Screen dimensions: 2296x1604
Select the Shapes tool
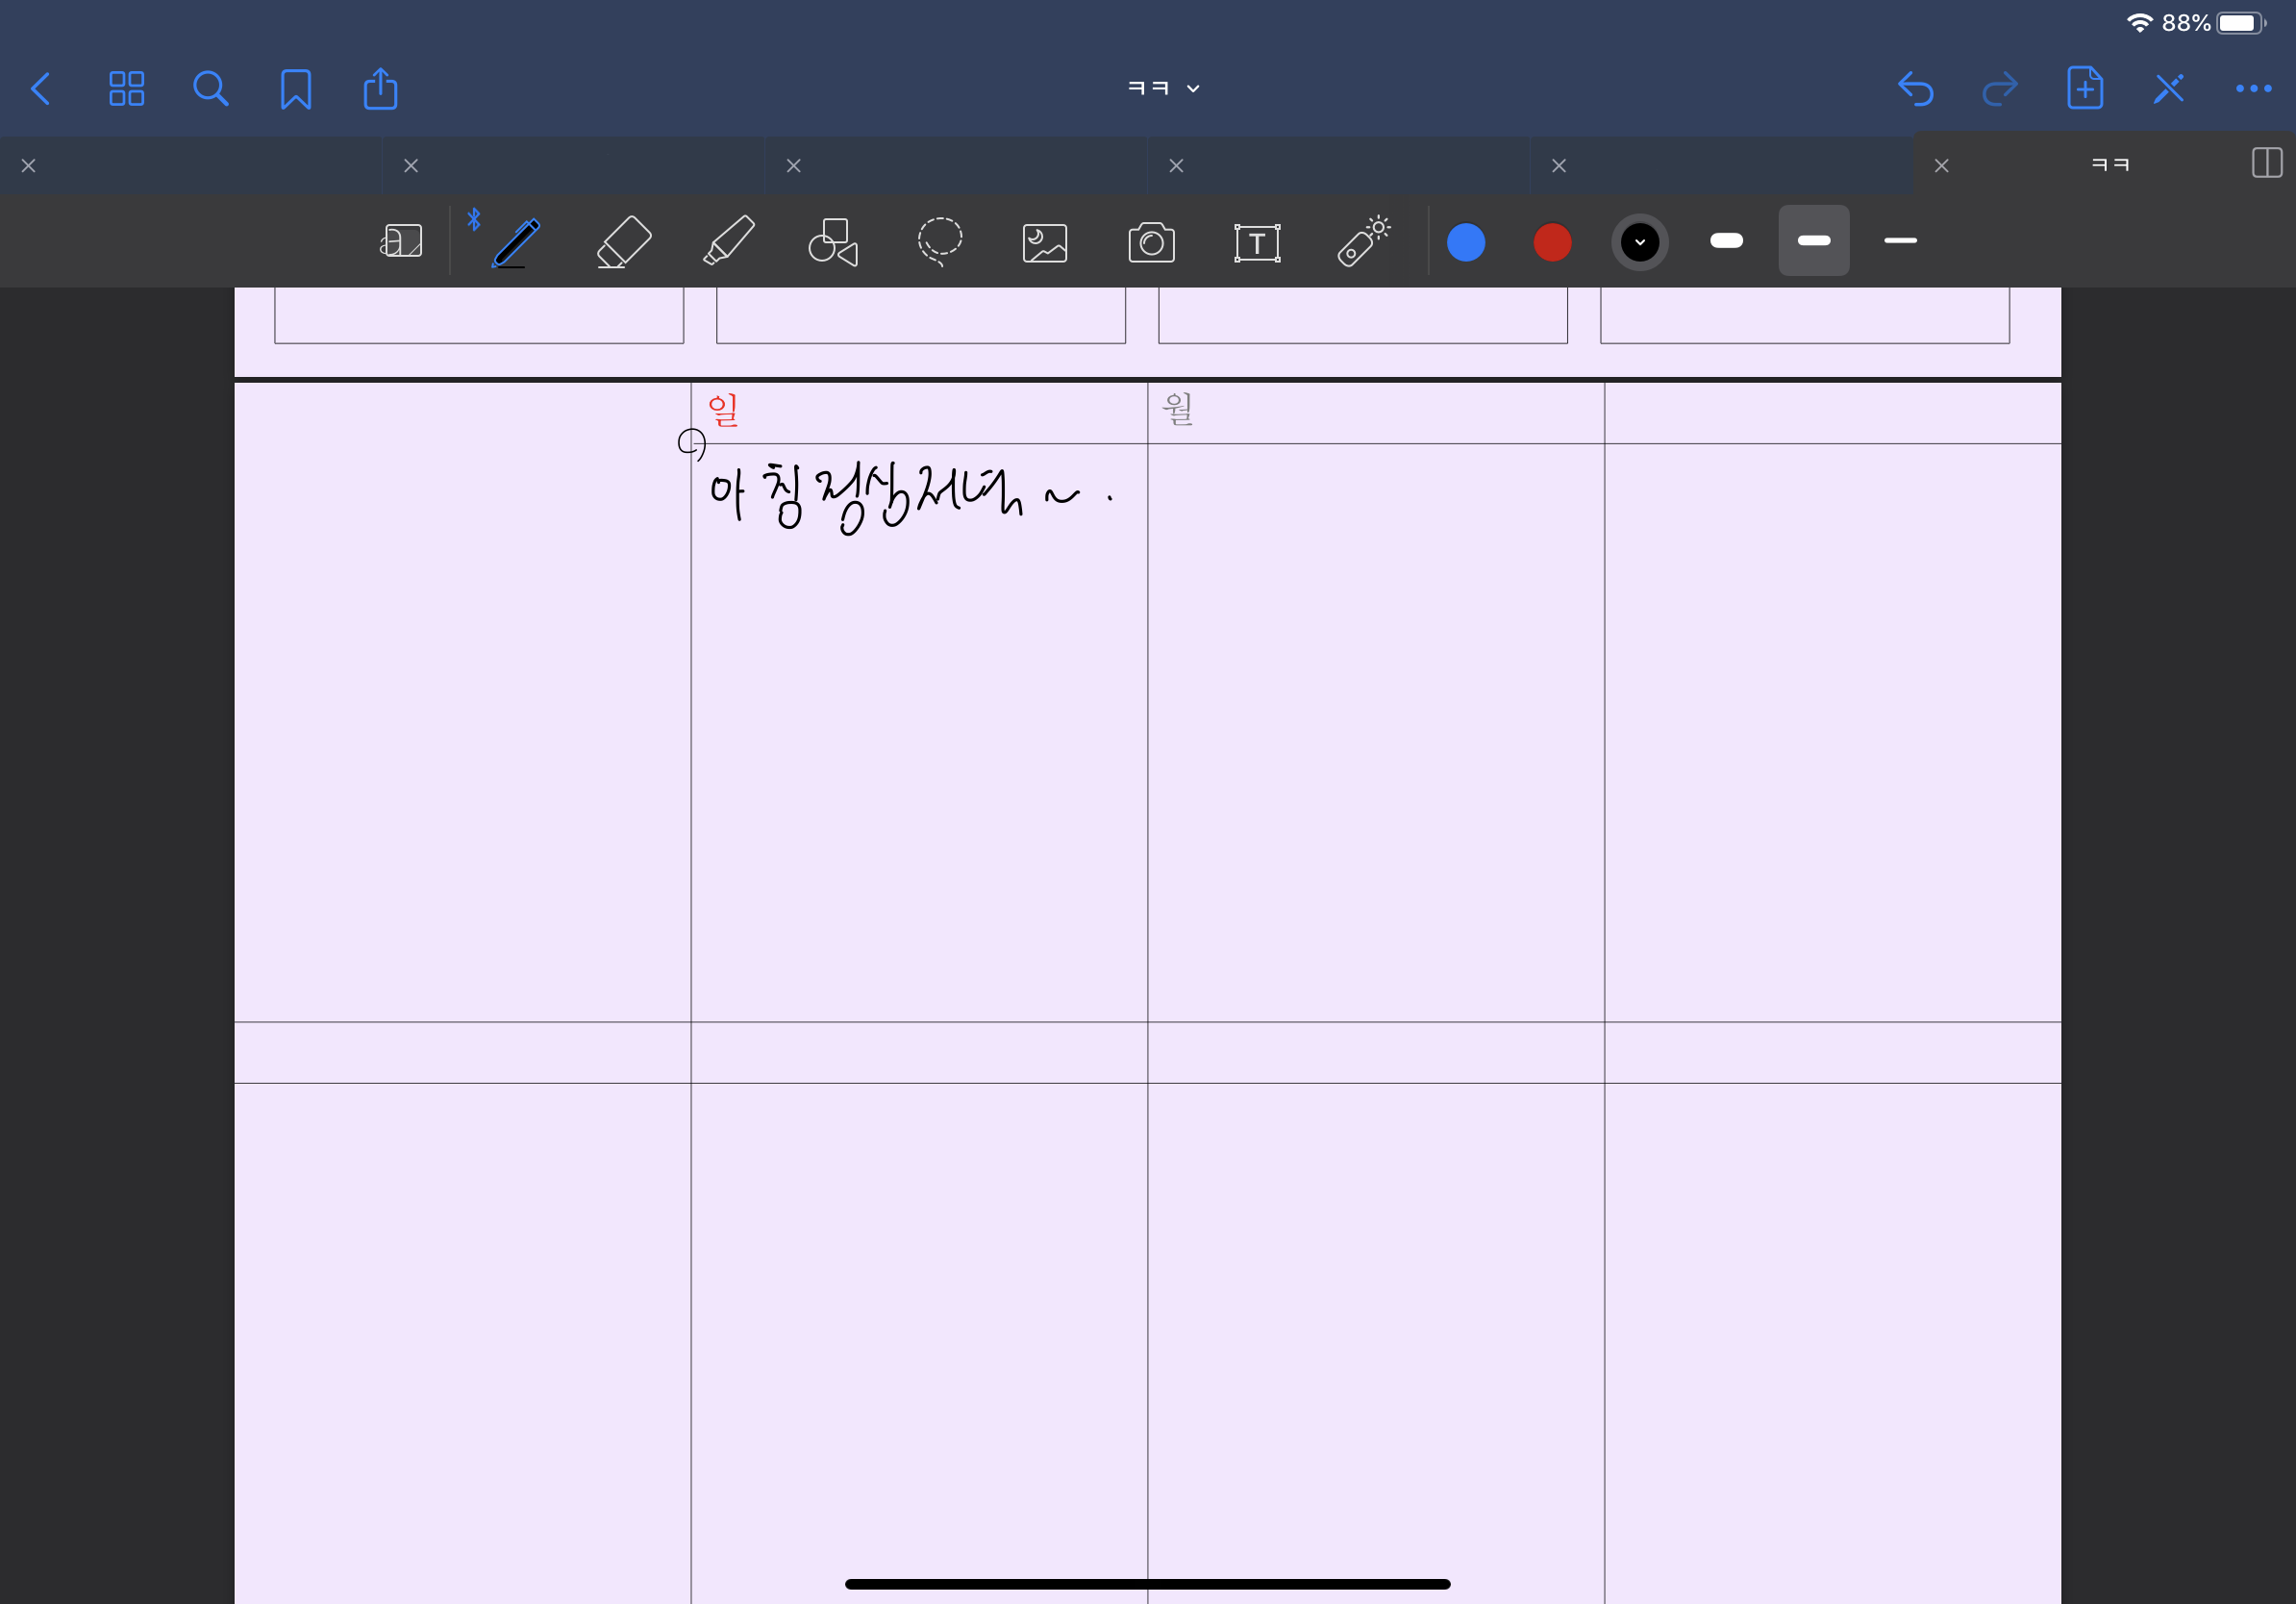pos(833,242)
